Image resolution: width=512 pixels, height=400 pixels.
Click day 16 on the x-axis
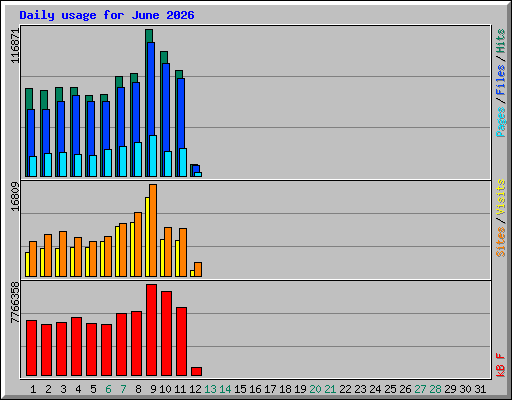(x=255, y=389)
